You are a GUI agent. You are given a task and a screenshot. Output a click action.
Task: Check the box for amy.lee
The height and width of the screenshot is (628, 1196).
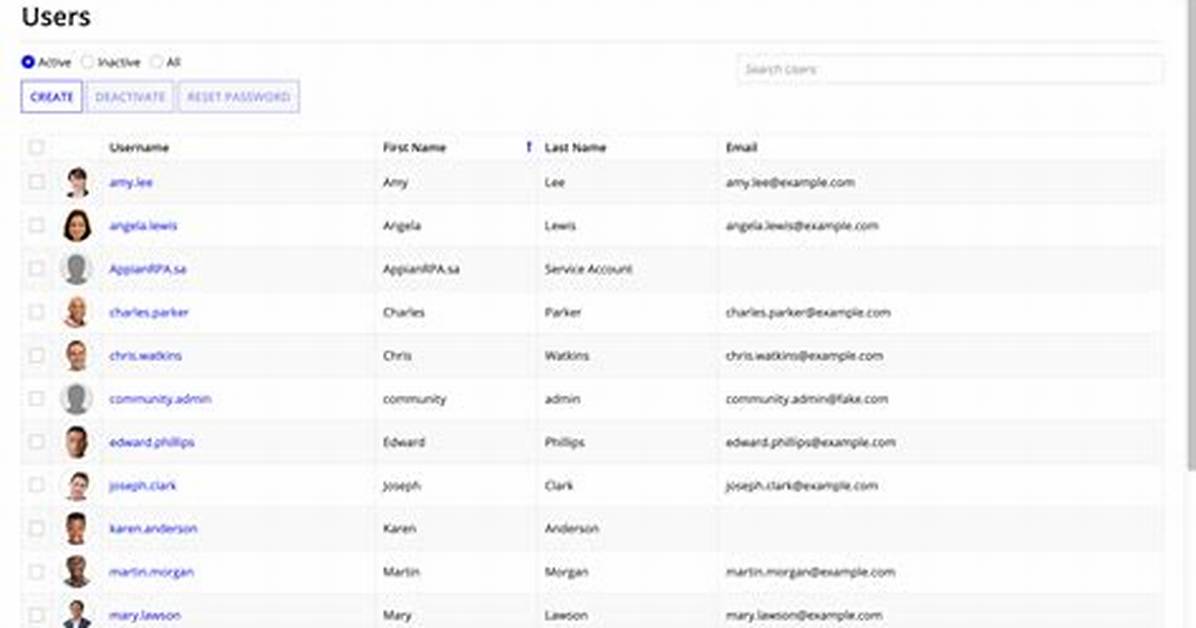pyautogui.click(x=36, y=182)
